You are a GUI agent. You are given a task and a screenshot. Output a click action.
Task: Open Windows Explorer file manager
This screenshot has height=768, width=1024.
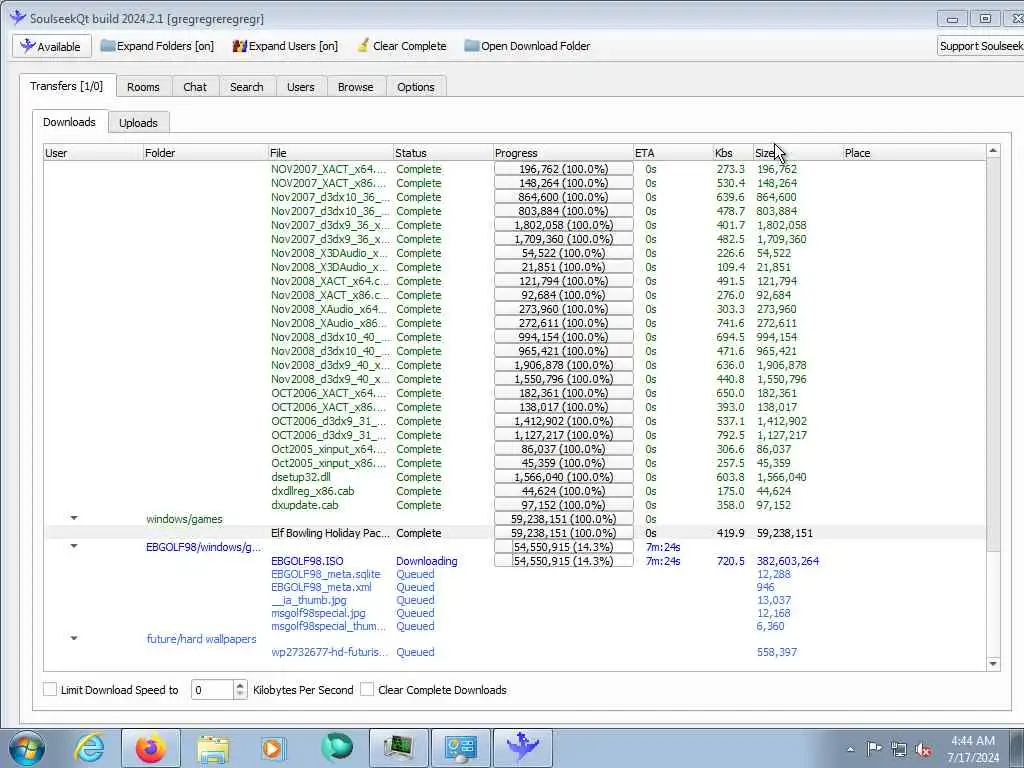(x=213, y=748)
